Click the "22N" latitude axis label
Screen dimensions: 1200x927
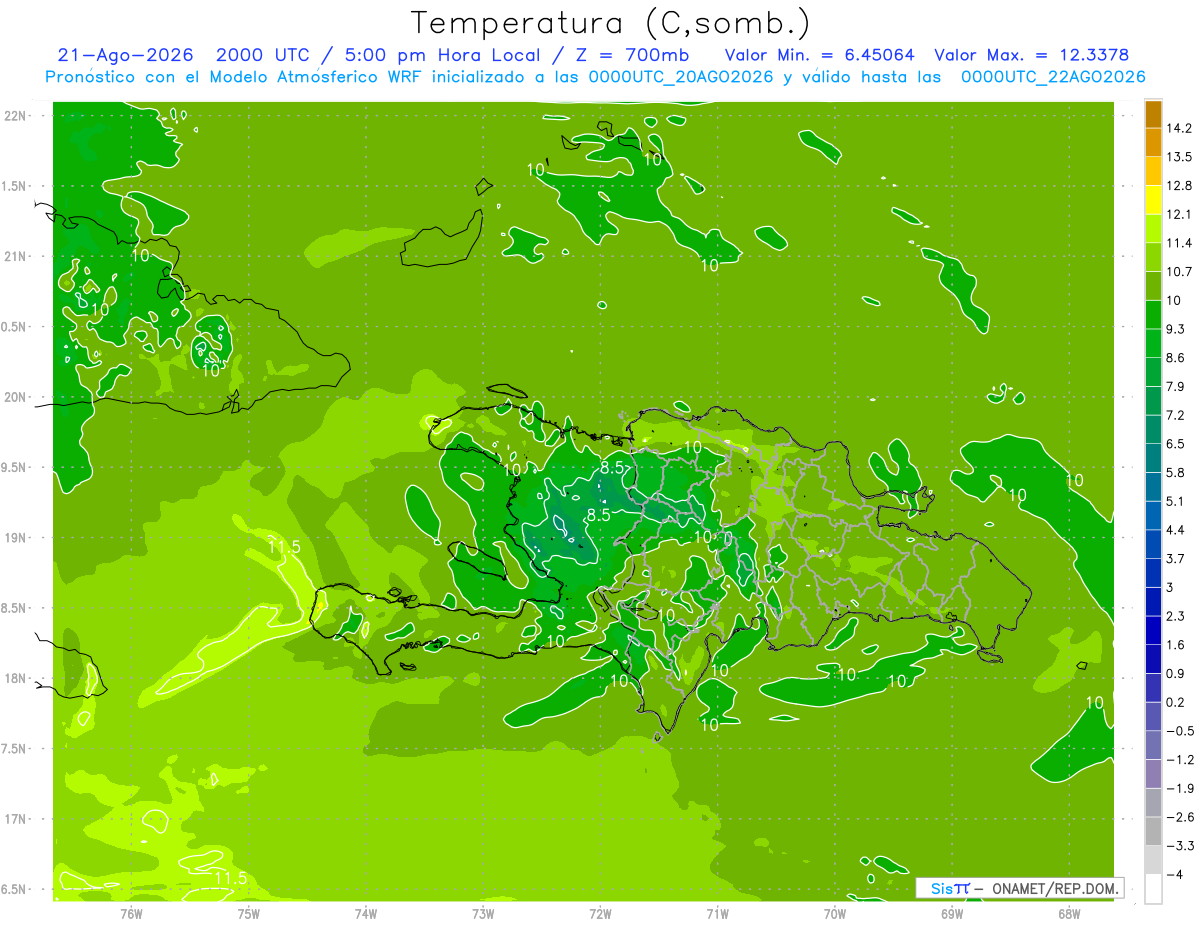pos(15,116)
